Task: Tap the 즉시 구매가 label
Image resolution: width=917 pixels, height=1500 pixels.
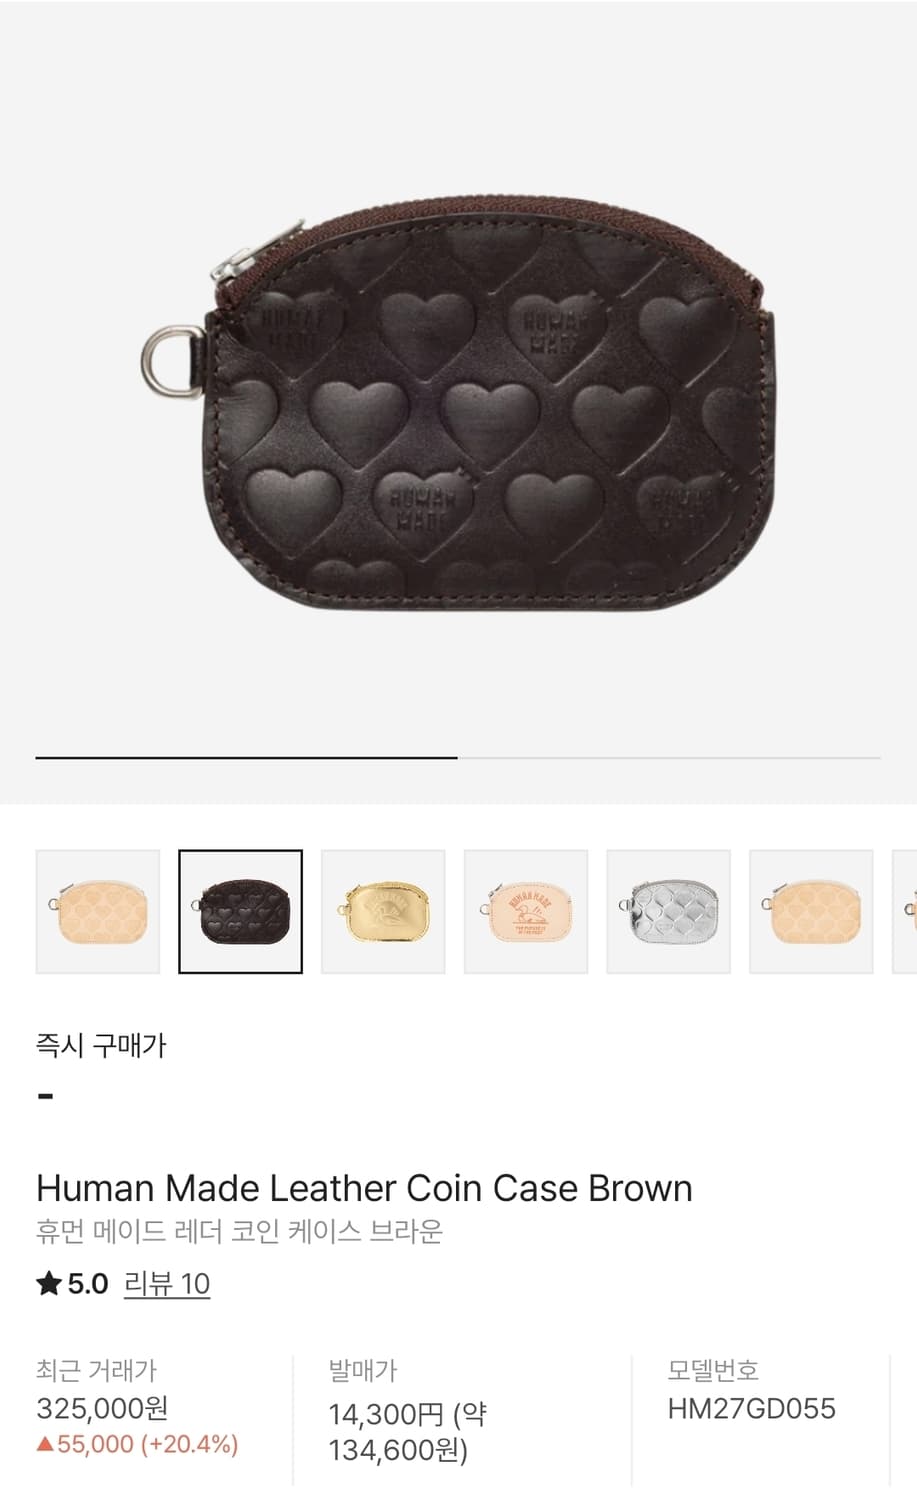Action: coord(101,1045)
